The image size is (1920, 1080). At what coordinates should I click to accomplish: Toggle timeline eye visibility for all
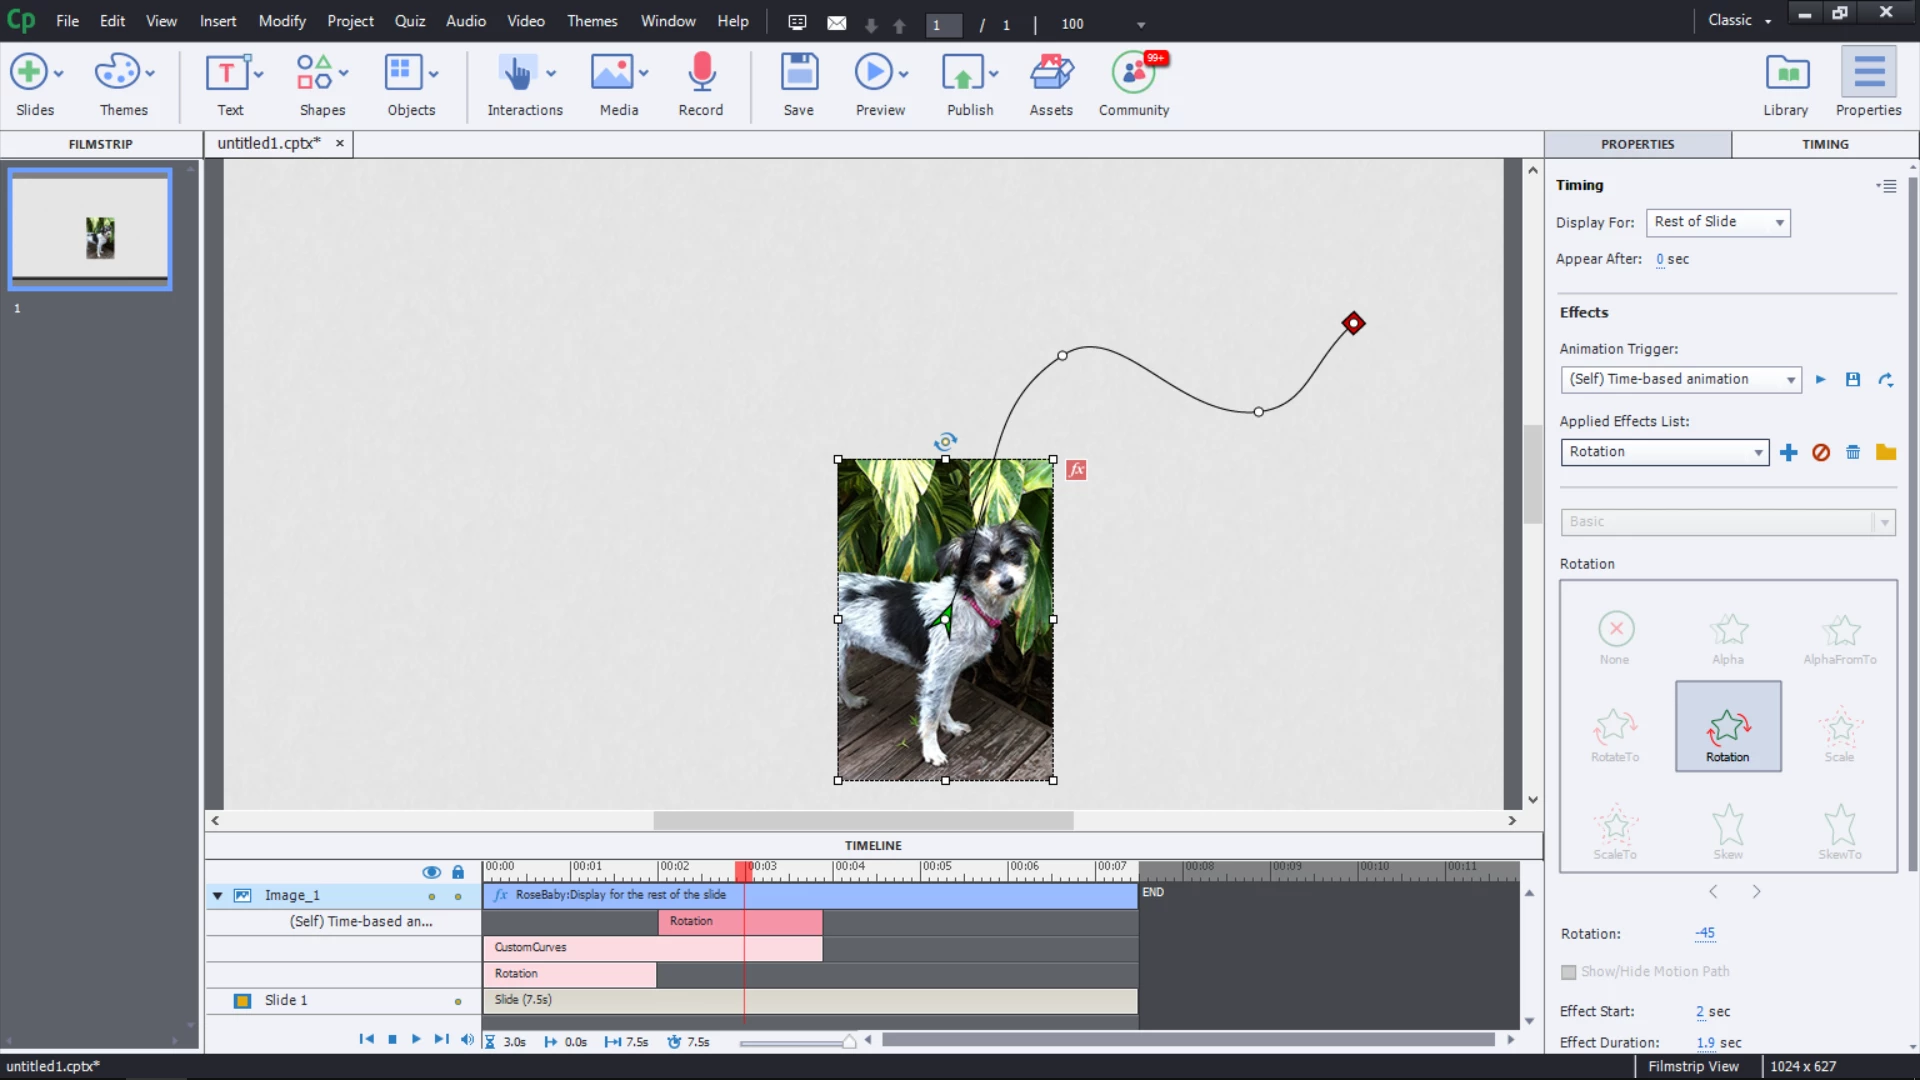coord(431,872)
